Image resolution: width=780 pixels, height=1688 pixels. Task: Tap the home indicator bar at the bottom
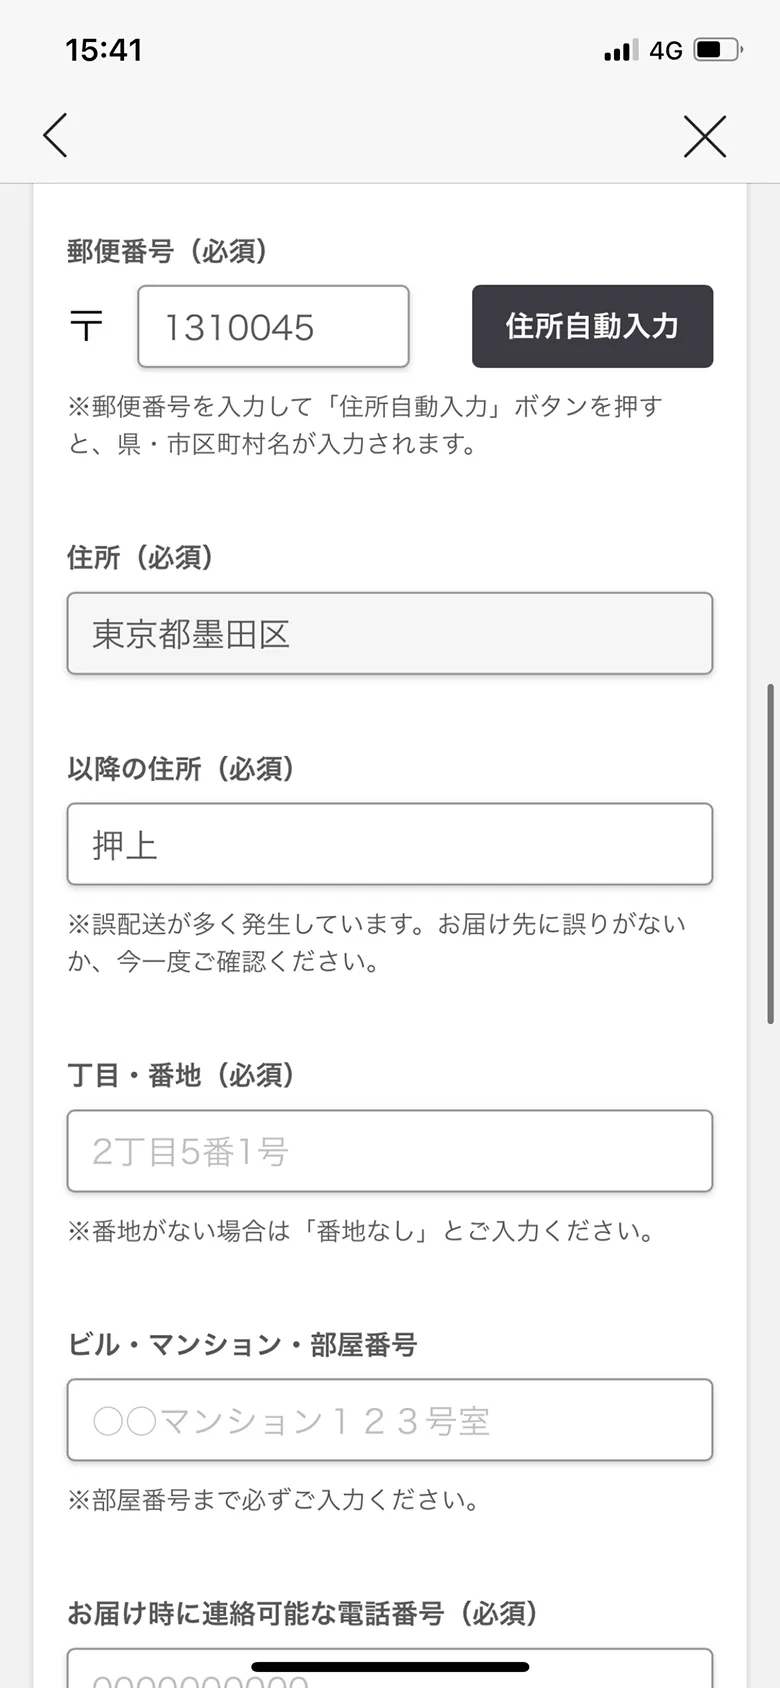click(390, 1667)
